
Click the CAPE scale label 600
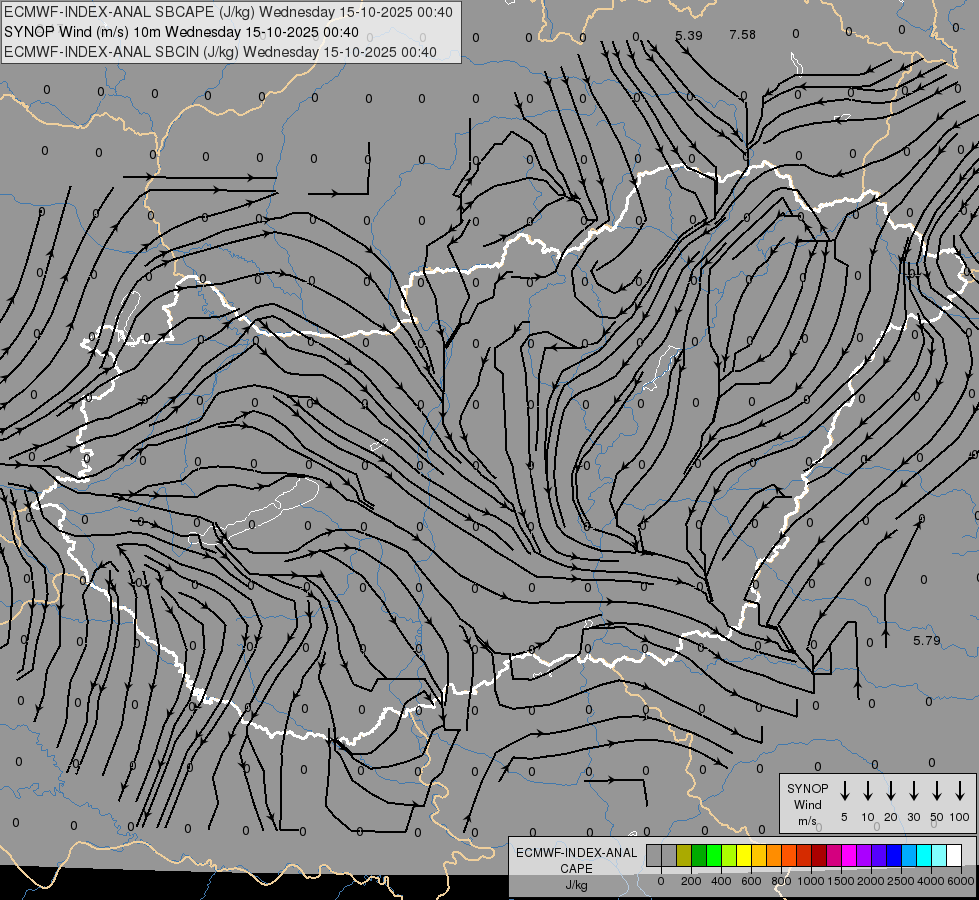coord(751,881)
